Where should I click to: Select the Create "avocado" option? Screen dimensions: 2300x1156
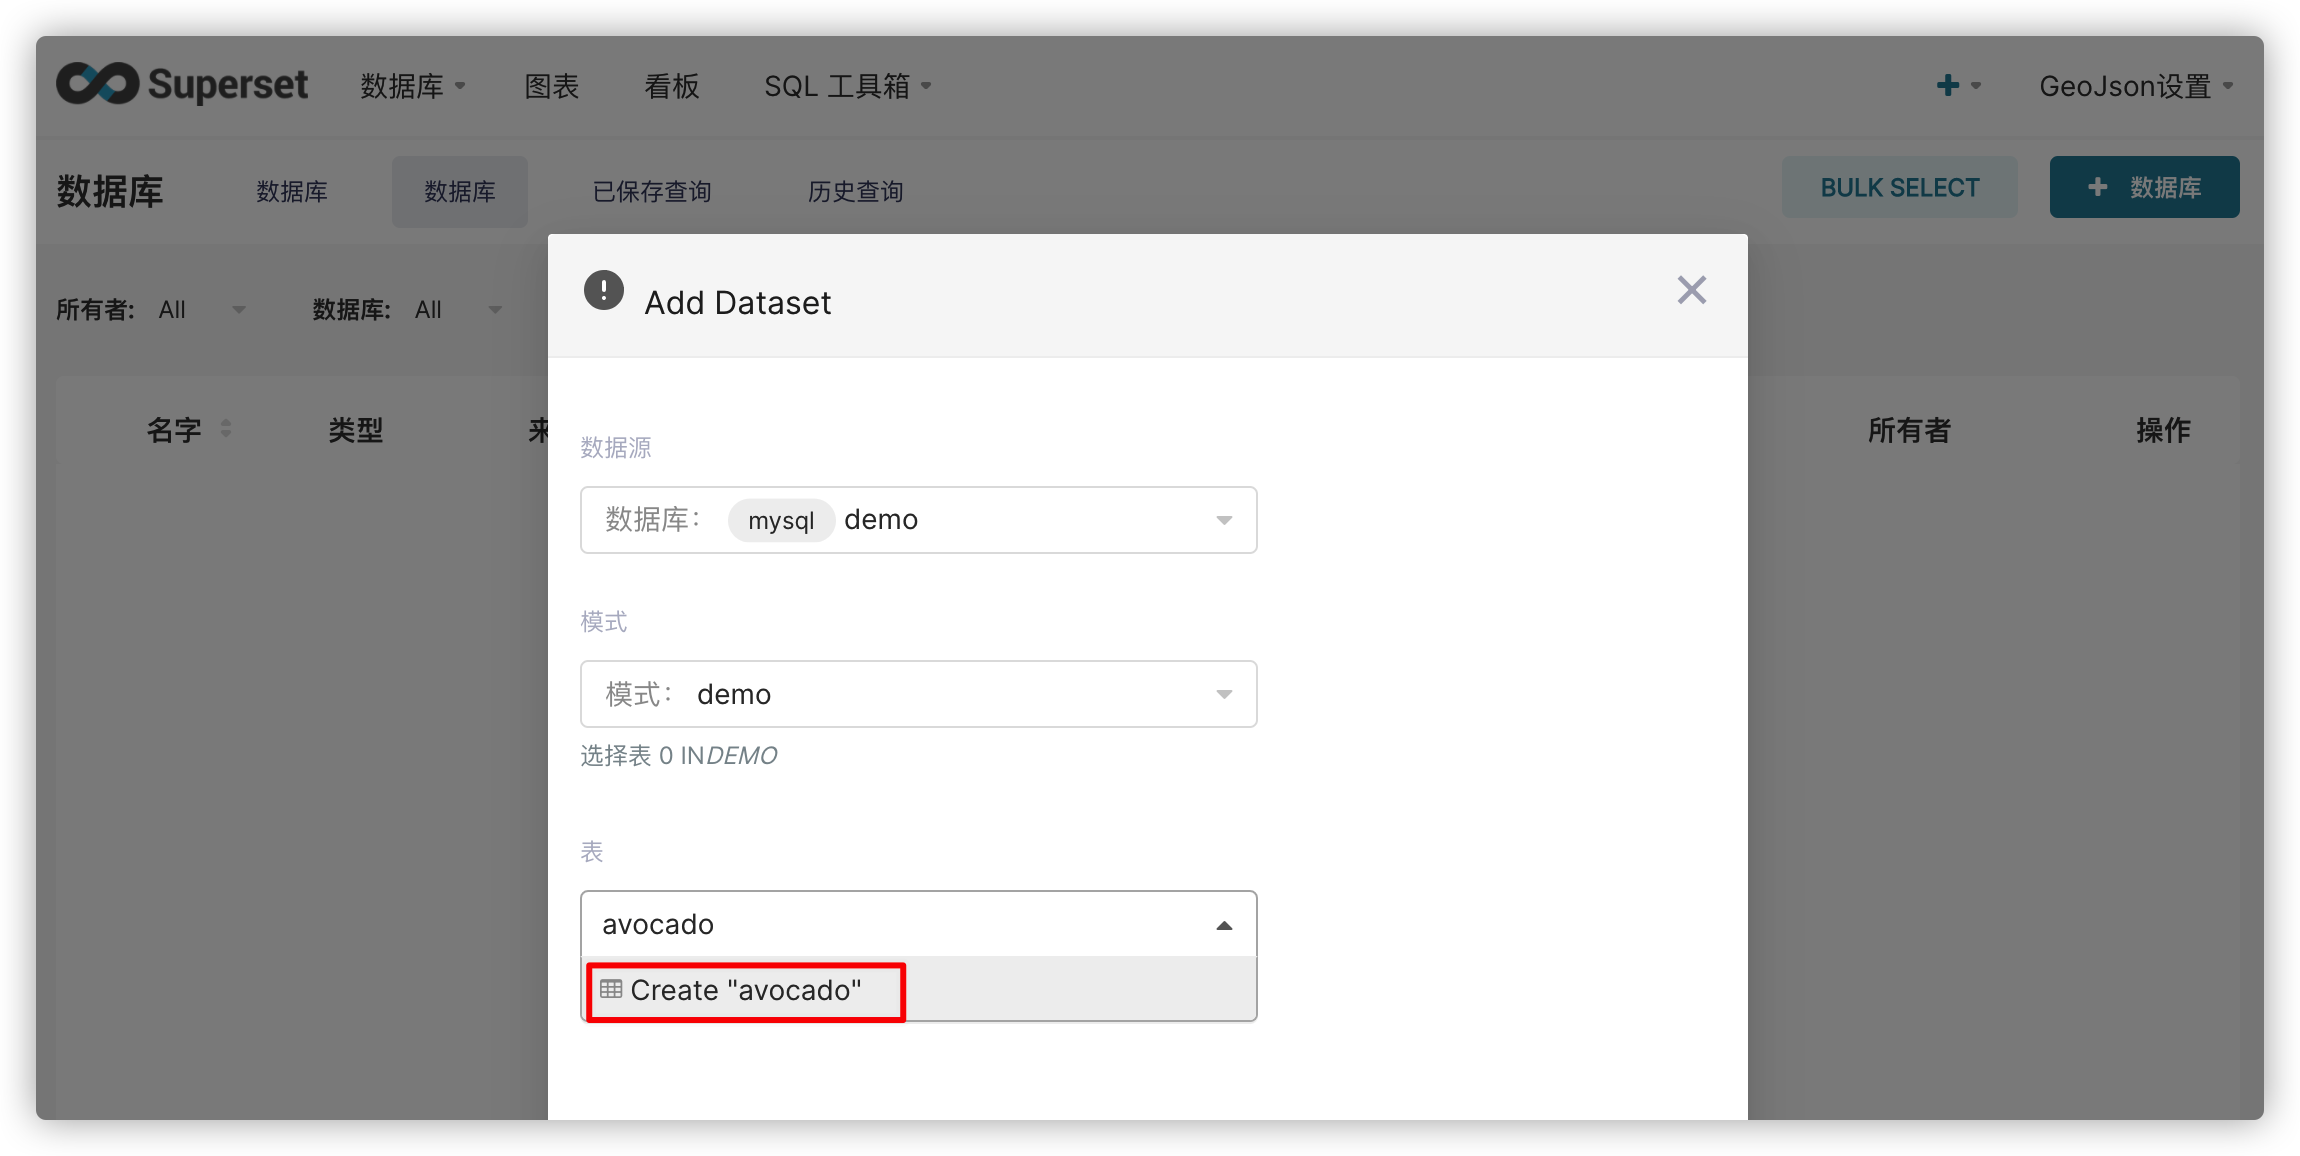click(x=745, y=990)
